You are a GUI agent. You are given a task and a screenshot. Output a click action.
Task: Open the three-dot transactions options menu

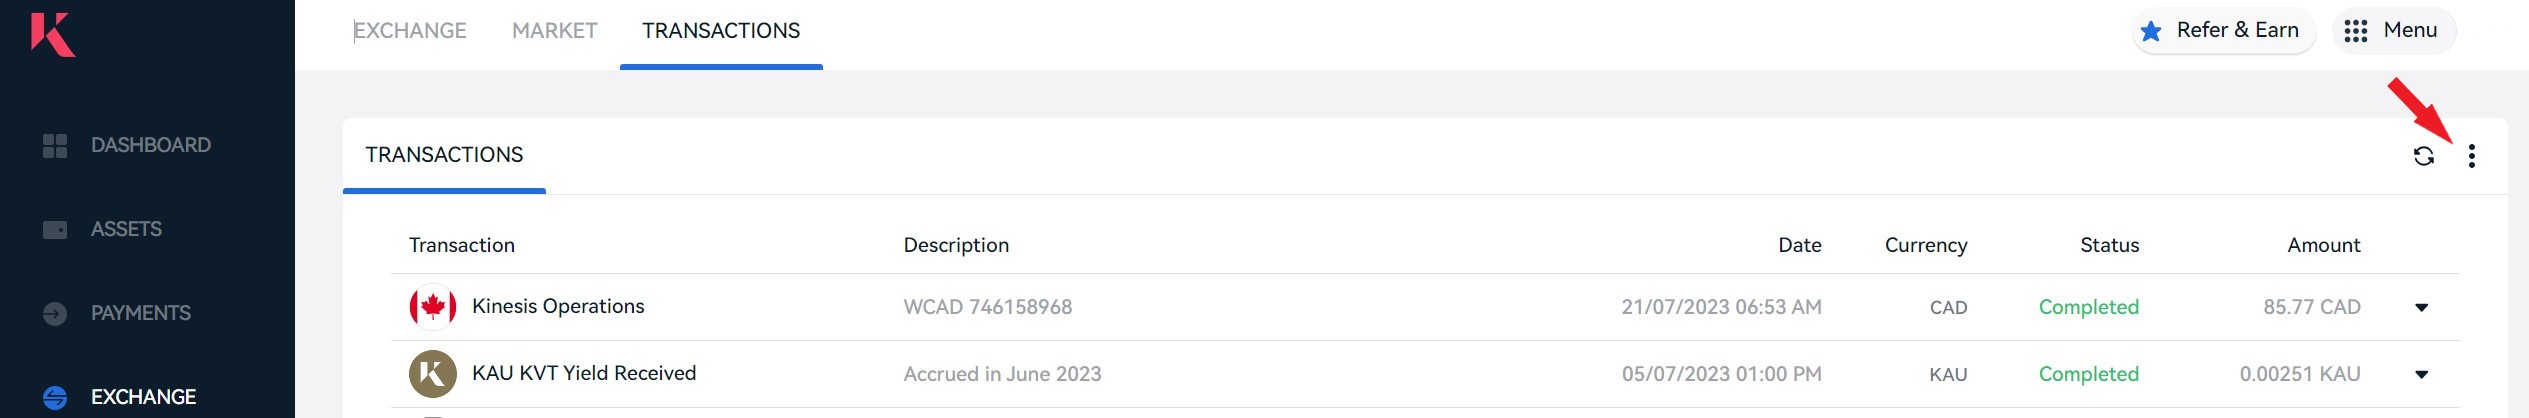[2471, 156]
